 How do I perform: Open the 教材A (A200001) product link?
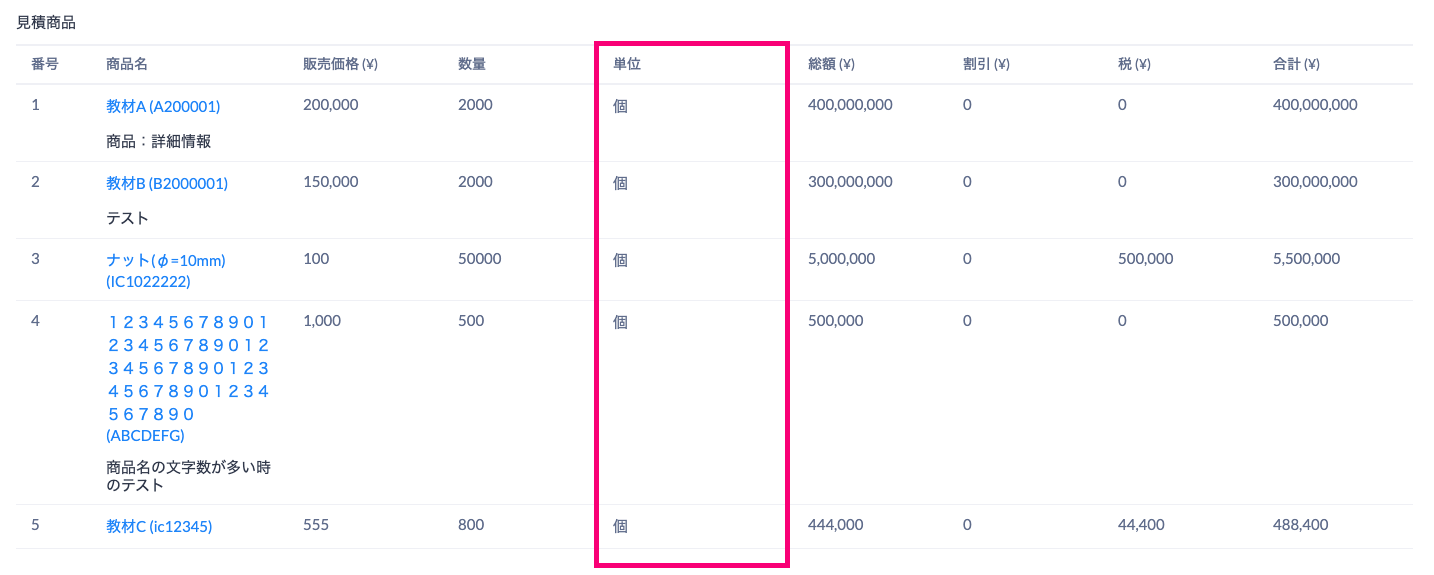pos(163,106)
